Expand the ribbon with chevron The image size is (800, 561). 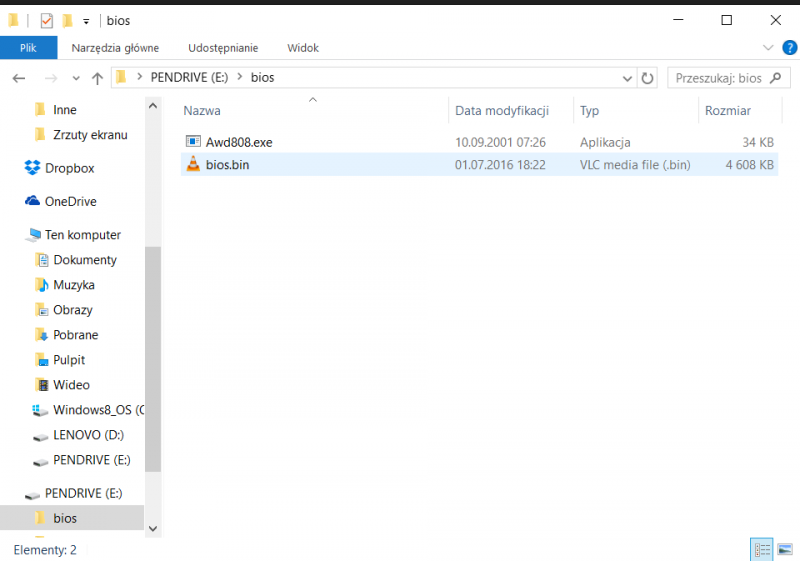point(768,48)
